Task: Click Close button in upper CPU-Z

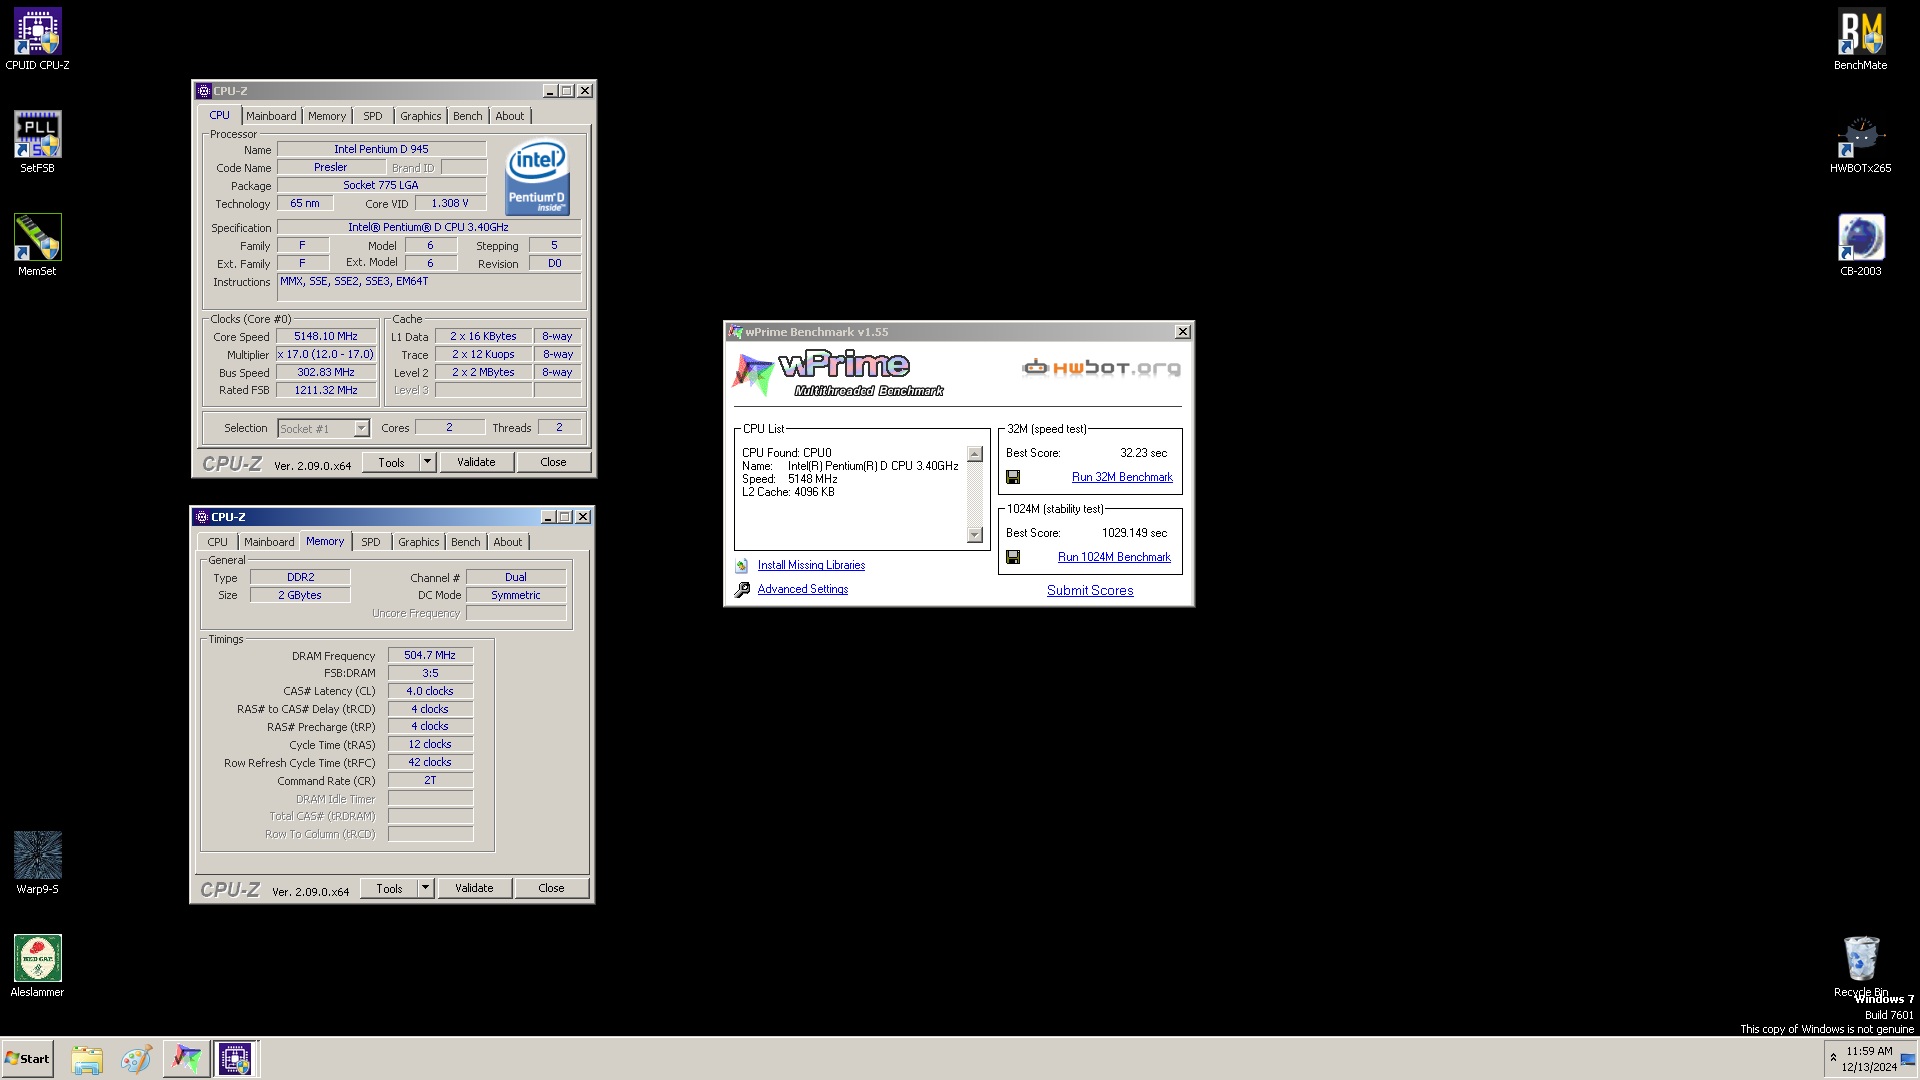Action: point(553,463)
